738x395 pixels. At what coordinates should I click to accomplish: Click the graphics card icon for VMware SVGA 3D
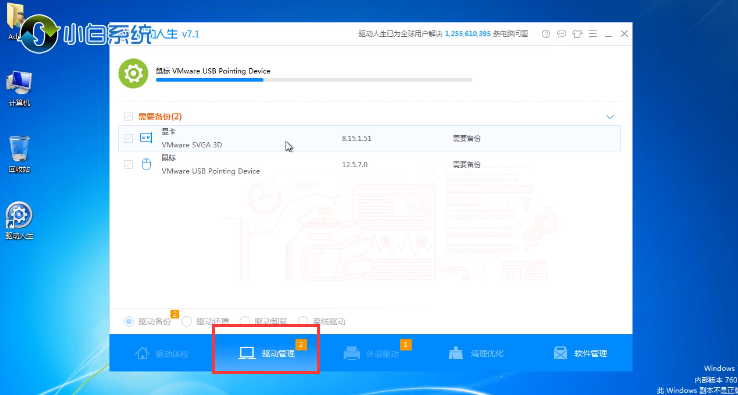tap(146, 138)
